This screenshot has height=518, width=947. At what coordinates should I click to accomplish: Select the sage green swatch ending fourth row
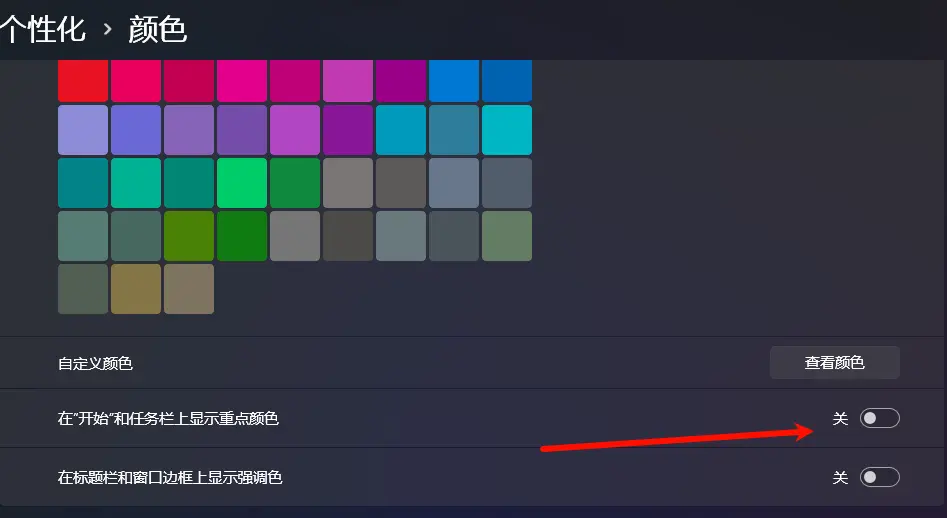tap(507, 236)
